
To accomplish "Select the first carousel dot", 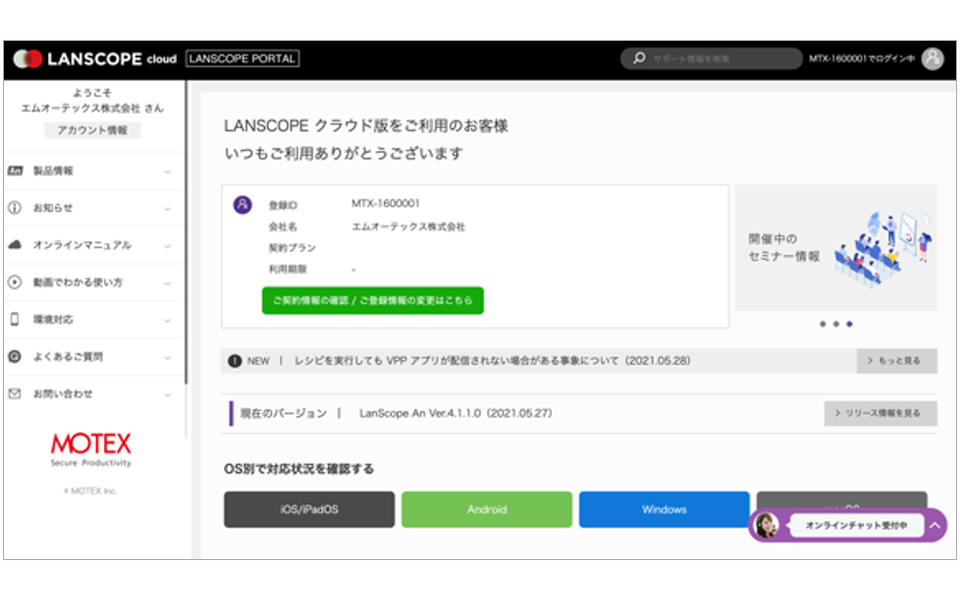I will pos(822,324).
